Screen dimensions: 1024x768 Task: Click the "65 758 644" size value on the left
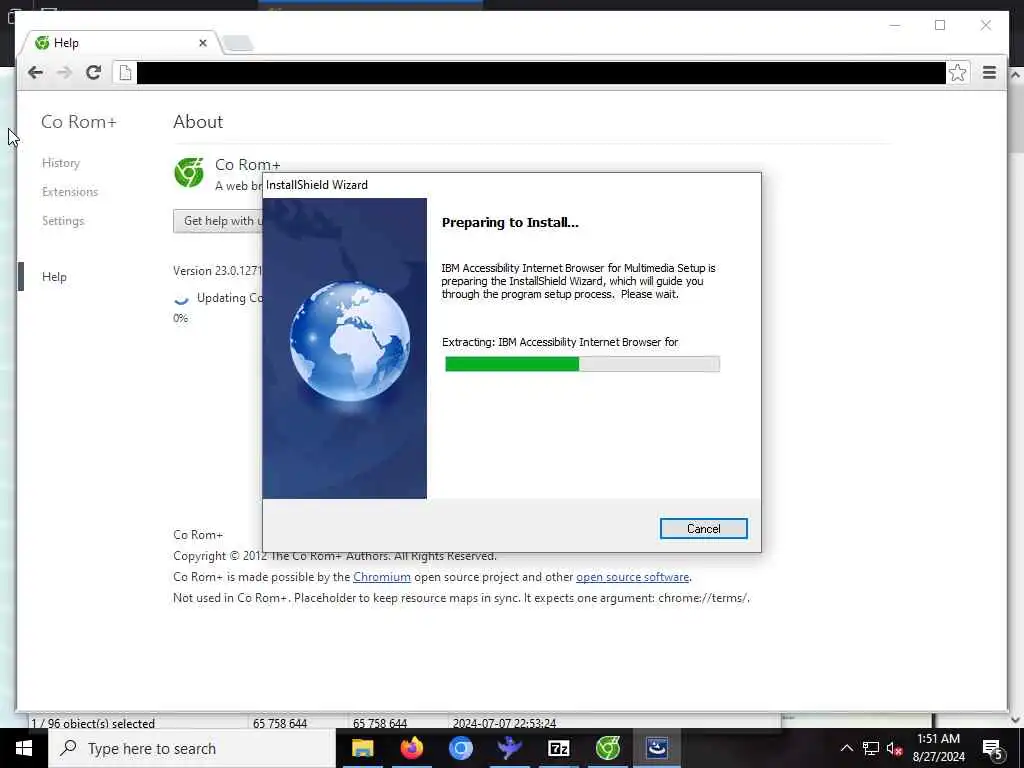[280, 723]
